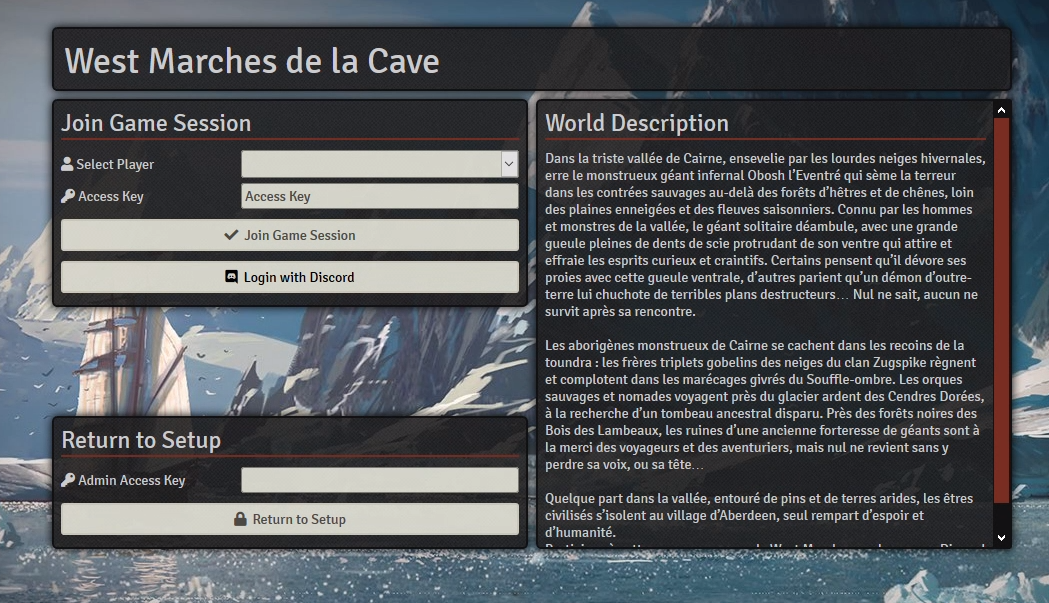
Task: Click the key icon beside Admin Access Key
Action: pos(67,480)
